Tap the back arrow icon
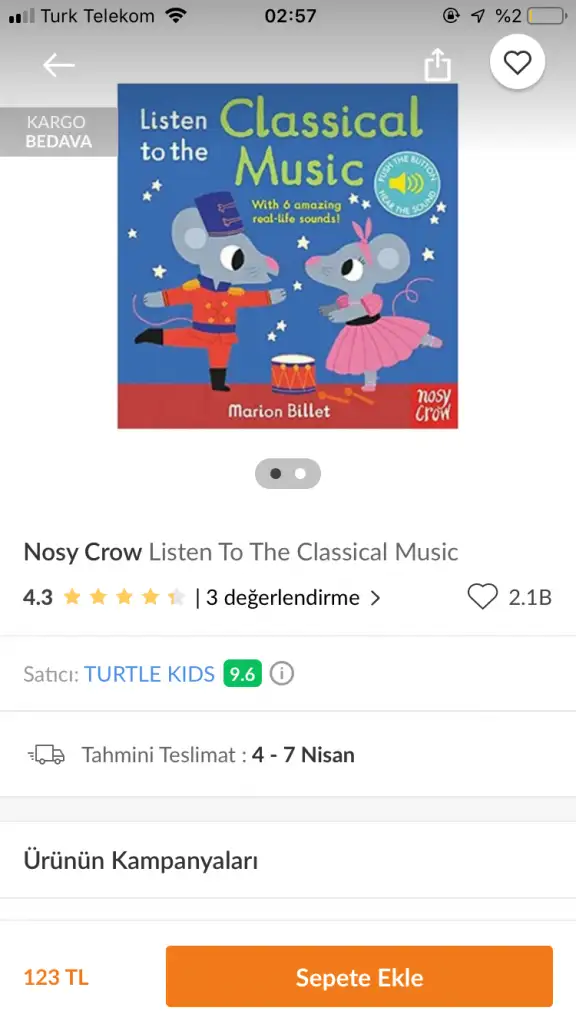Image resolution: width=576 pixels, height=1024 pixels. click(x=59, y=65)
